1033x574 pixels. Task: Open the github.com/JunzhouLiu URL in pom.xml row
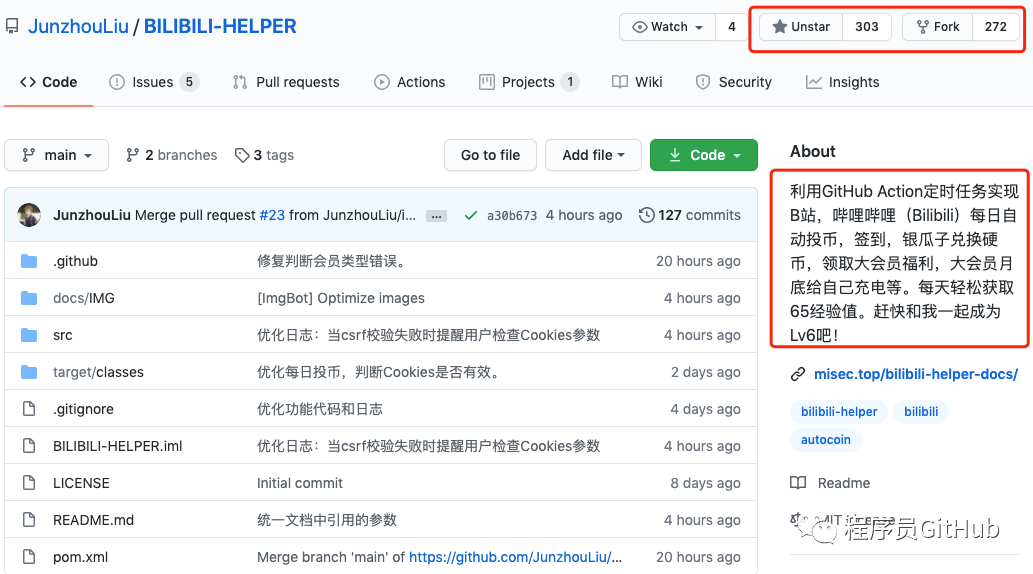515,557
